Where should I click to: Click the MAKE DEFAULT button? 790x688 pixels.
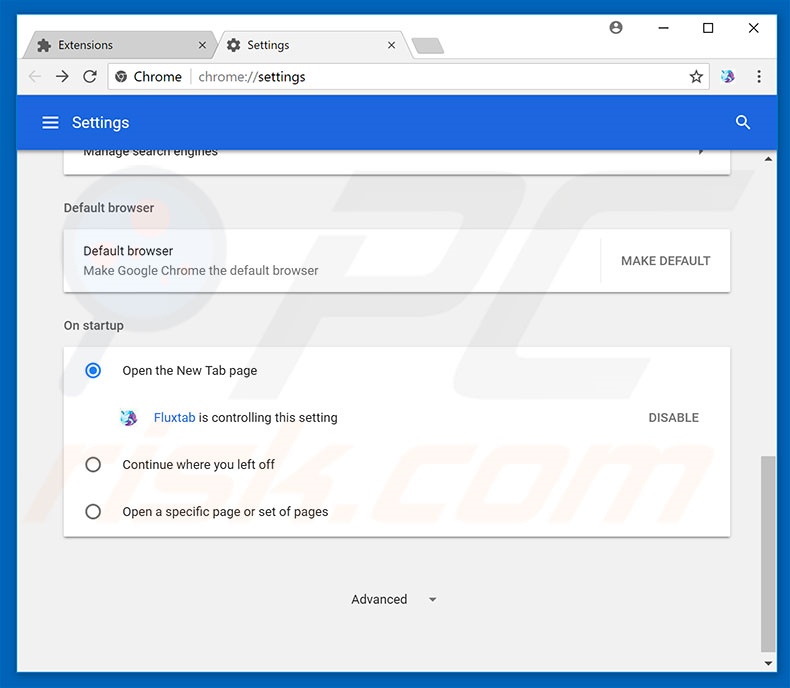pos(665,261)
